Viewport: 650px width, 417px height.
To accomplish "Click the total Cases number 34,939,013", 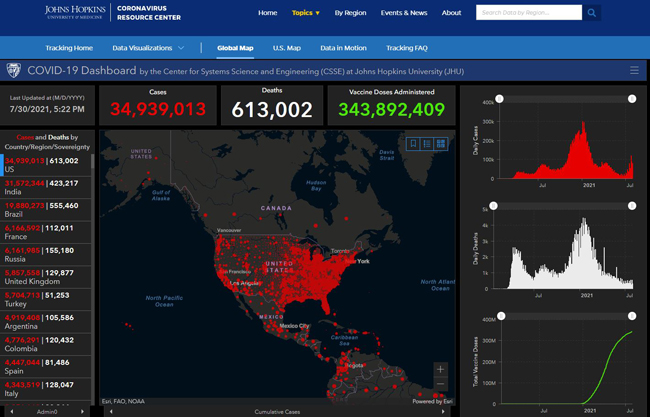I will (x=158, y=109).
